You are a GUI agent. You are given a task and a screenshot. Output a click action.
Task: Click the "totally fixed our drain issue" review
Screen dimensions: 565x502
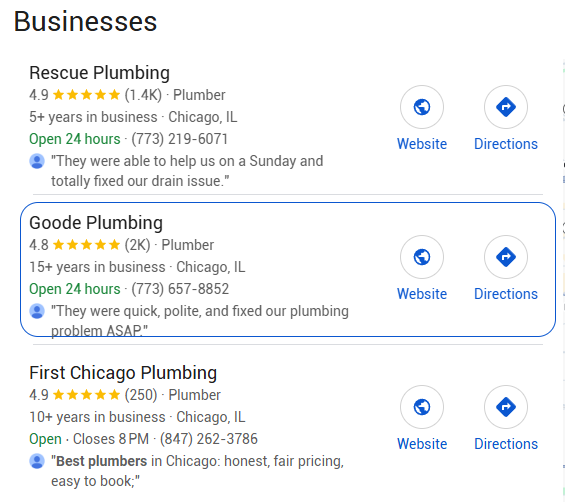(x=187, y=171)
